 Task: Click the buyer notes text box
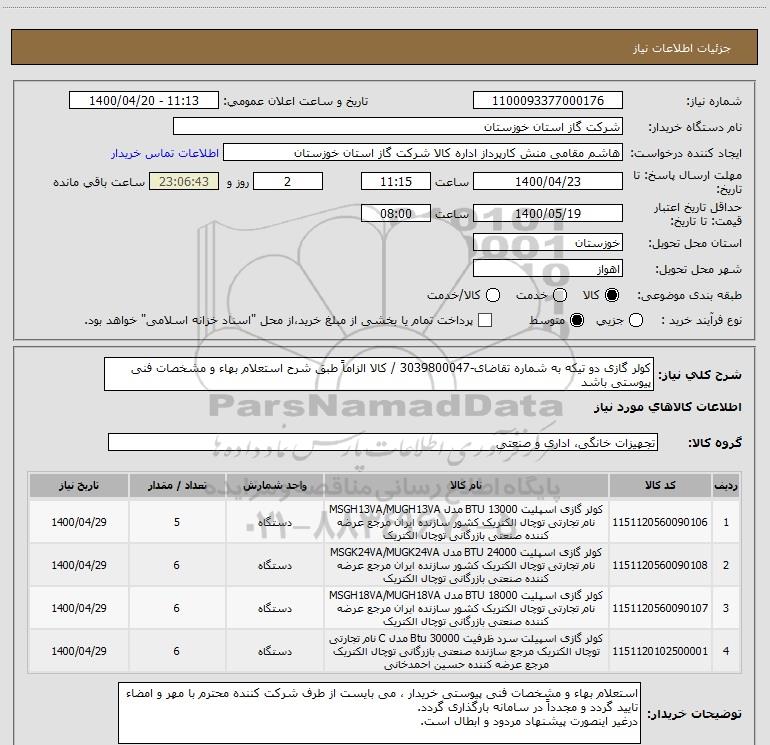click(380, 713)
